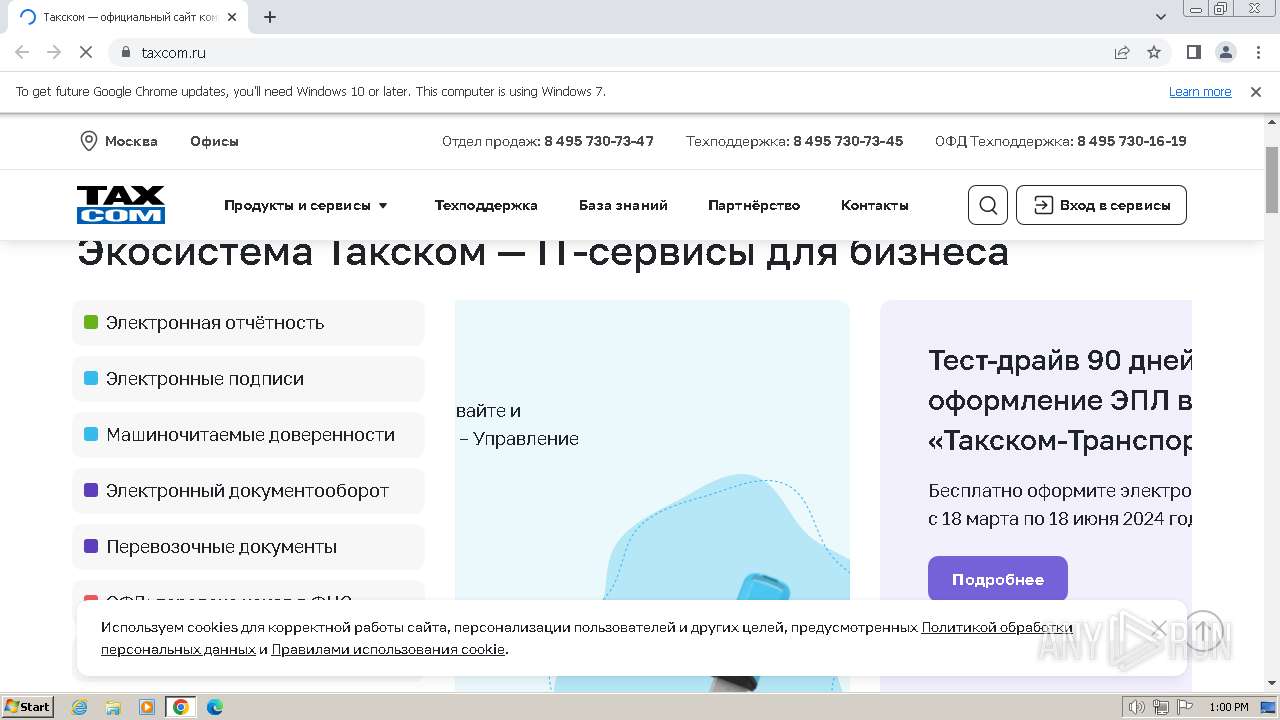
Task: Stop page loading with X icon
Action: [x=86, y=52]
